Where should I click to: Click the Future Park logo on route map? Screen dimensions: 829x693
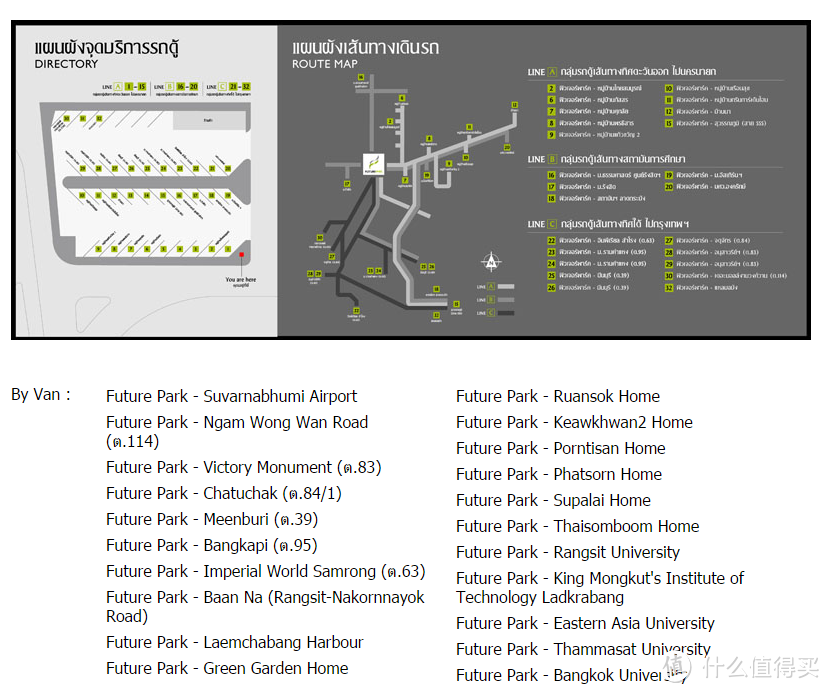[373, 164]
